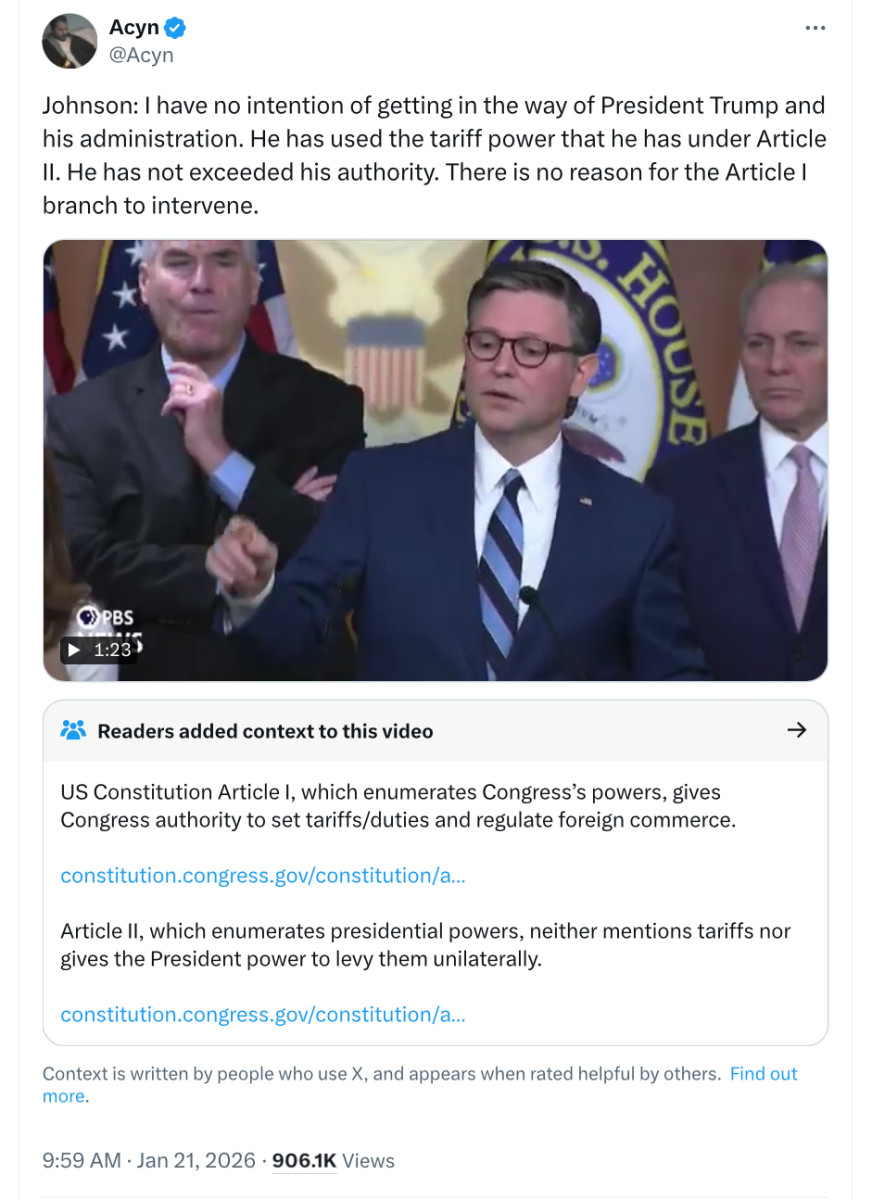Click the note paragraph about Article I
Screen dimensions: 872x1200
pos(398,806)
